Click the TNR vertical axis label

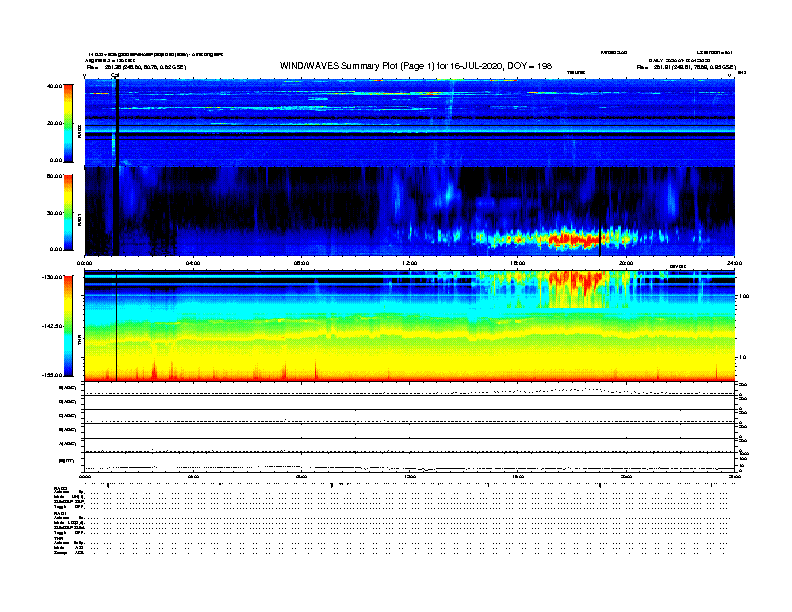click(79, 342)
